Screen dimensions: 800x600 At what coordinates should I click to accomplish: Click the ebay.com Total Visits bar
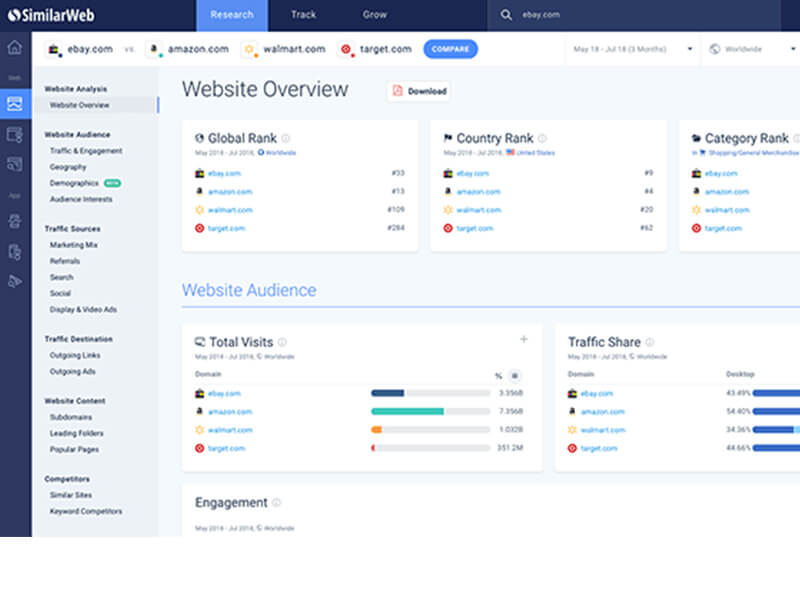(431, 393)
